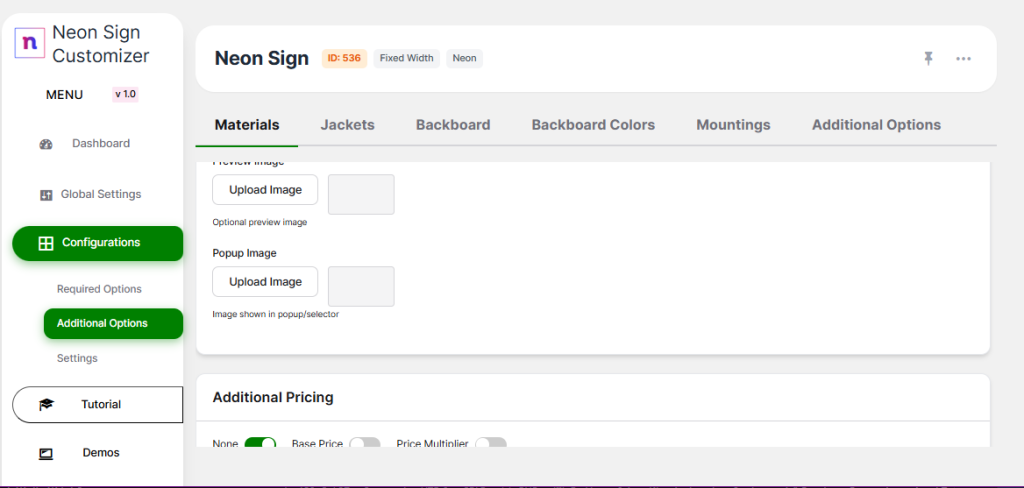This screenshot has width=1024, height=488.
Task: Pin the Neon Sign configuration
Action: (928, 58)
